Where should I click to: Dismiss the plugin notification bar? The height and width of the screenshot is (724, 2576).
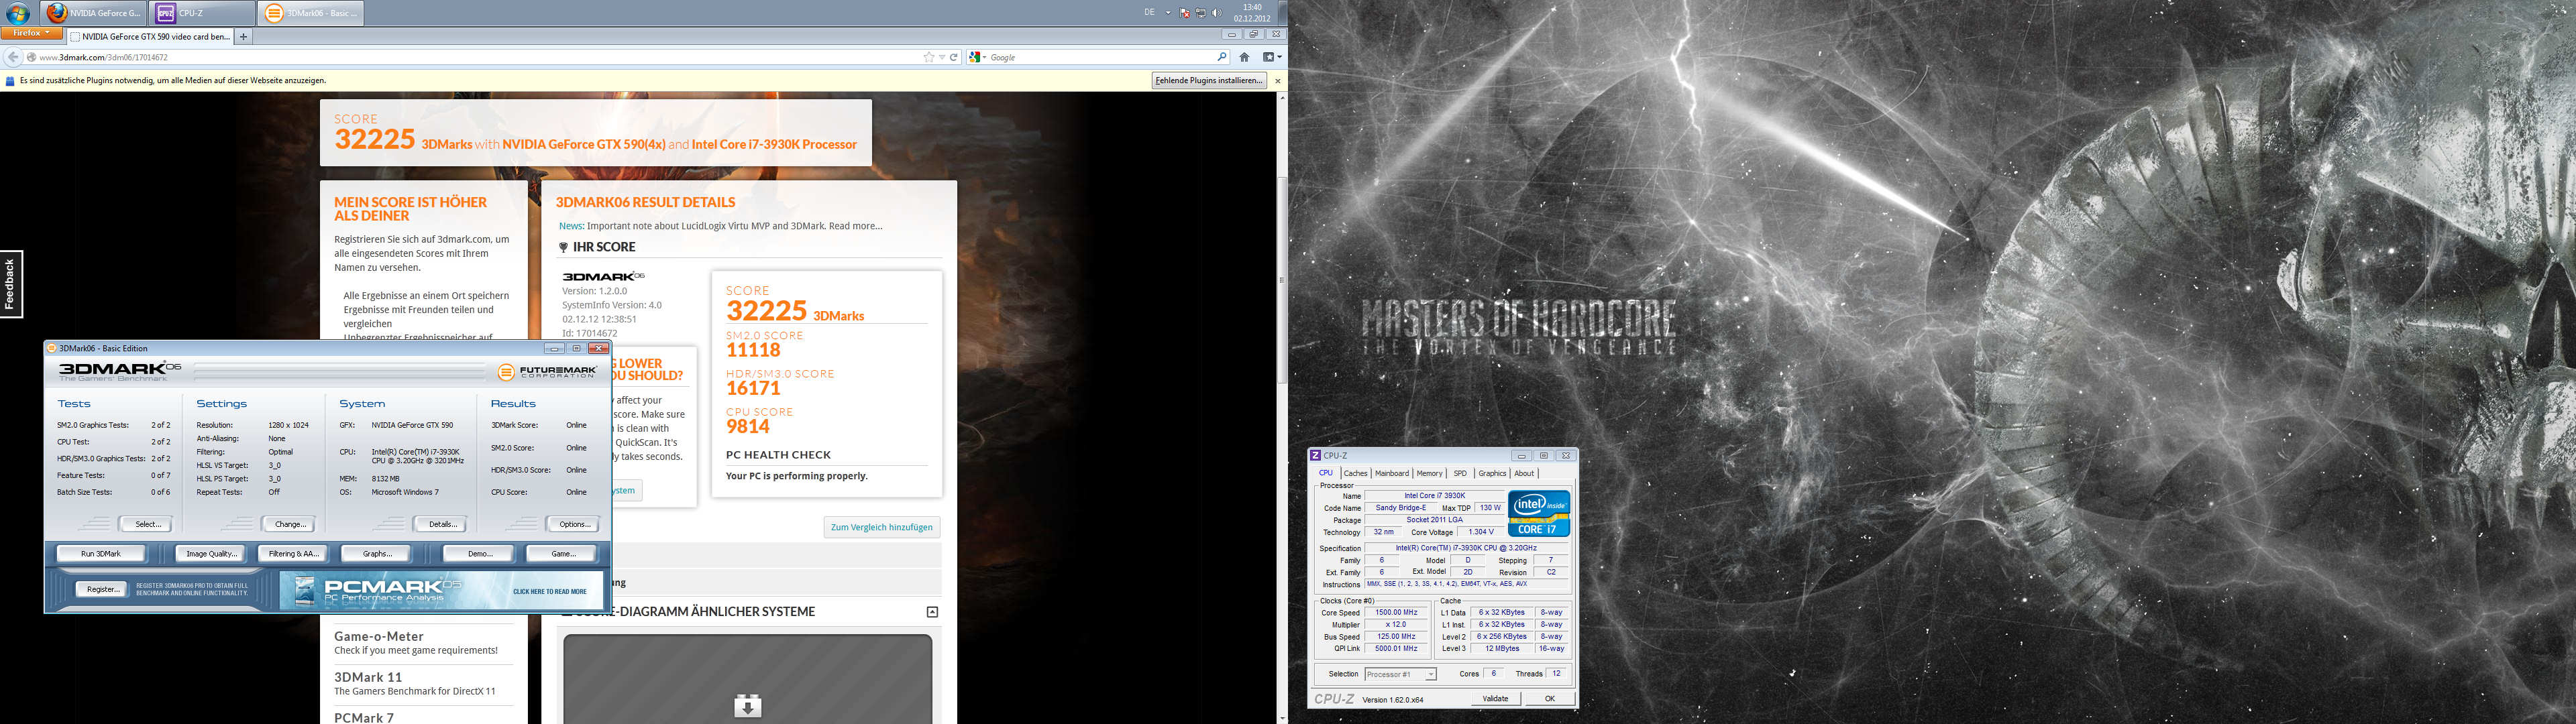tap(1277, 80)
